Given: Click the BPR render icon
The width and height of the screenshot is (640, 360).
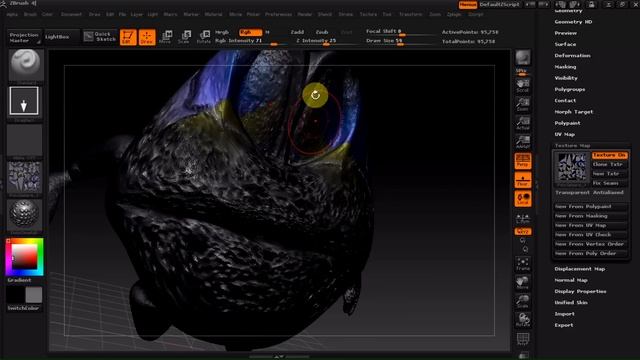Looking at the screenshot, I should [x=522, y=58].
